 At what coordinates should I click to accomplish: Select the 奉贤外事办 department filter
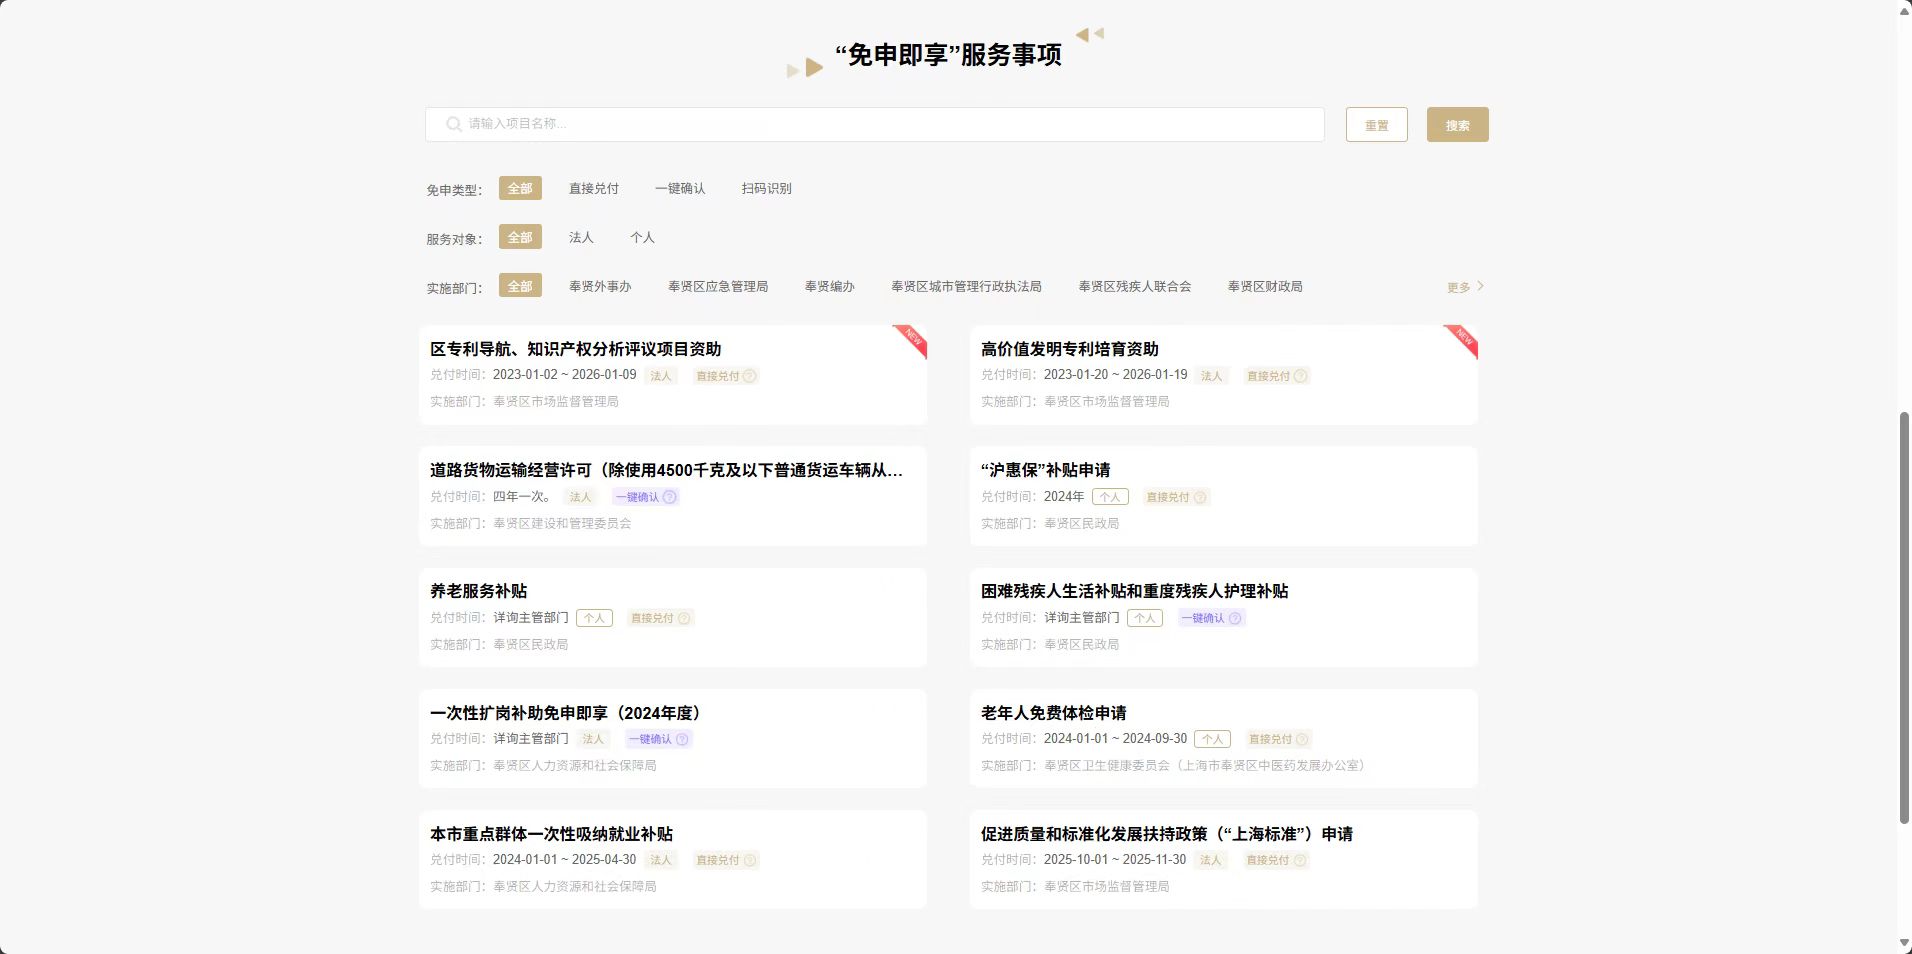(x=598, y=286)
